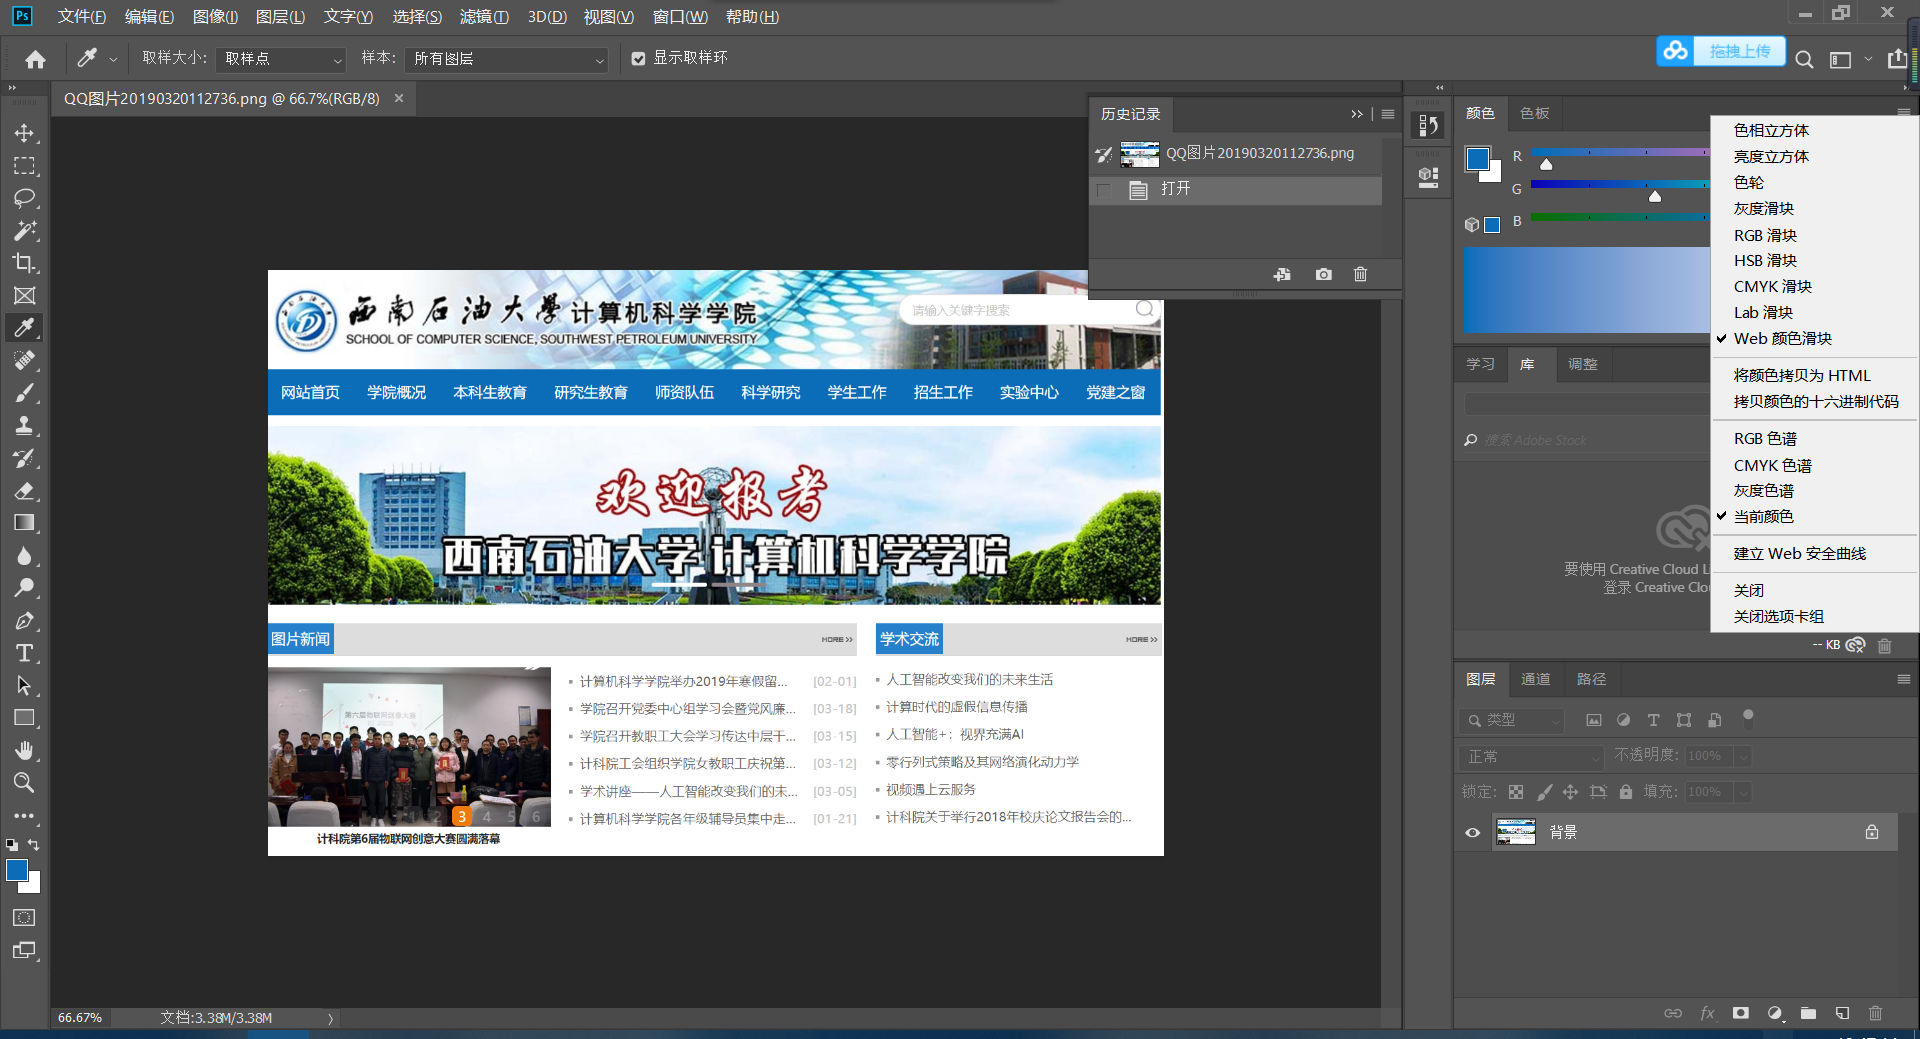Select the Brush tool
Image resolution: width=1920 pixels, height=1039 pixels.
[24, 393]
